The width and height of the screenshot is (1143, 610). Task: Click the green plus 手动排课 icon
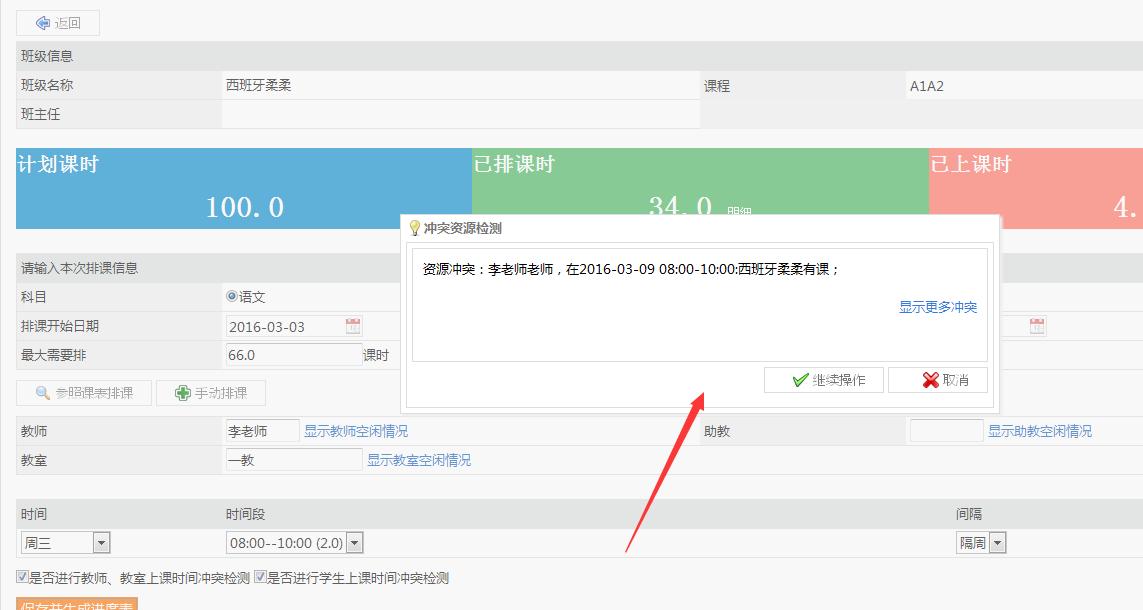pos(182,394)
